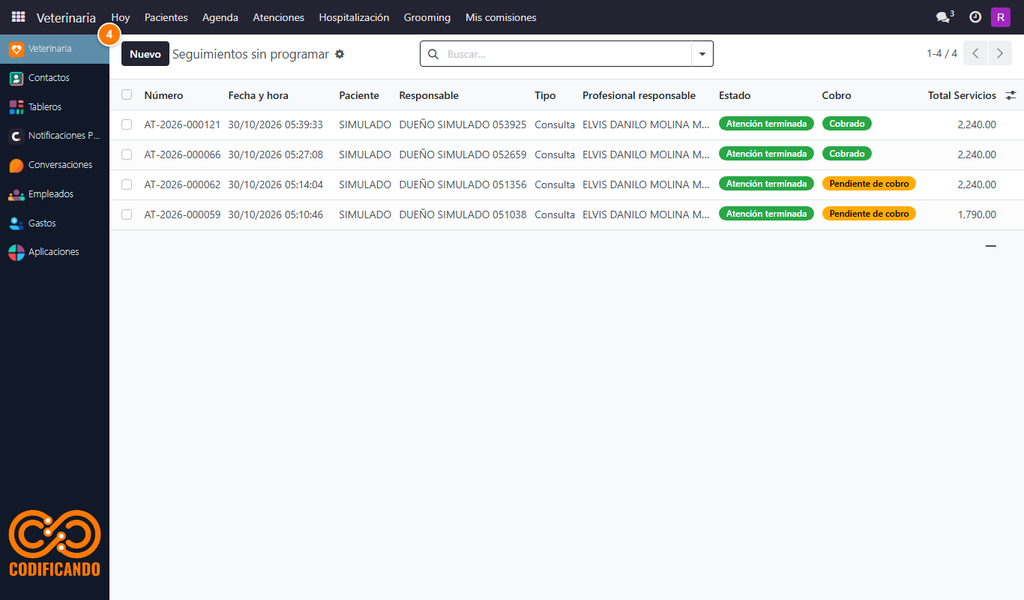1024x600 pixels.
Task: Open the user avatar R menu
Action: coord(1000,17)
